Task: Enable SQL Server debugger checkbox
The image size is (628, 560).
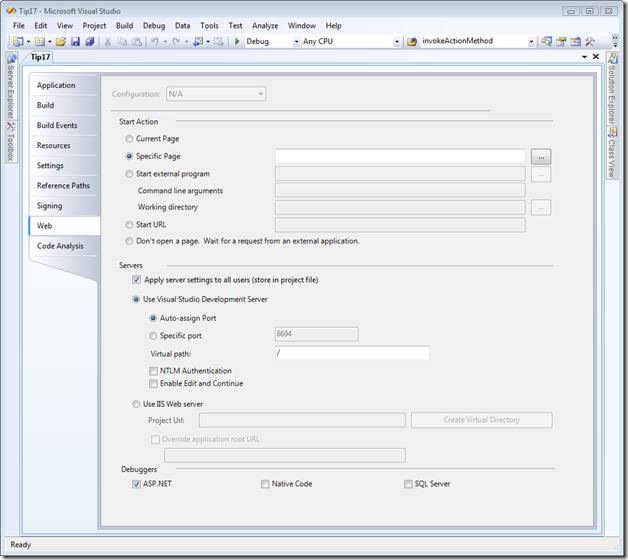Action: click(x=408, y=484)
